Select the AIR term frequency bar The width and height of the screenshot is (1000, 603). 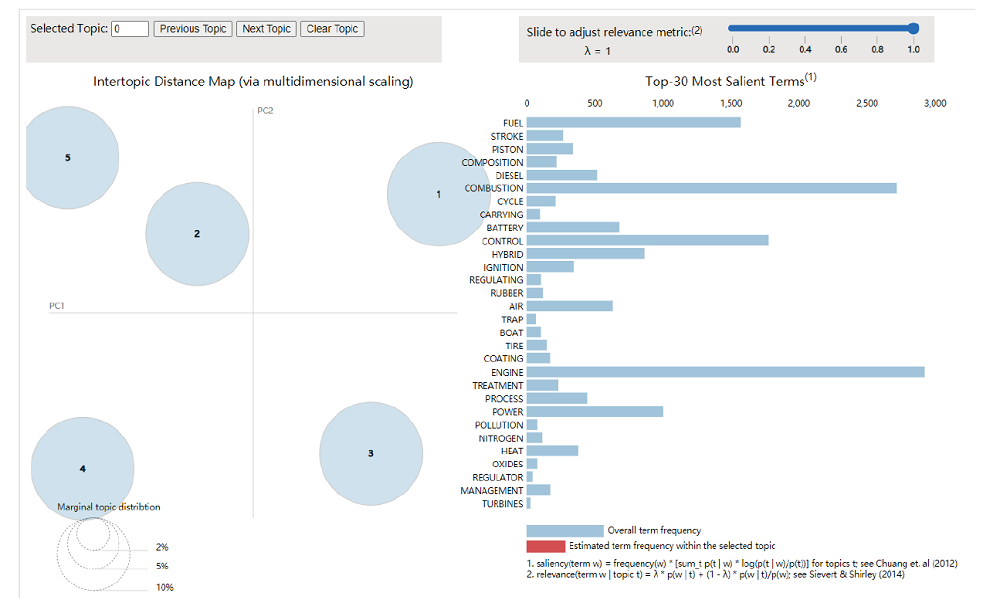coord(569,306)
